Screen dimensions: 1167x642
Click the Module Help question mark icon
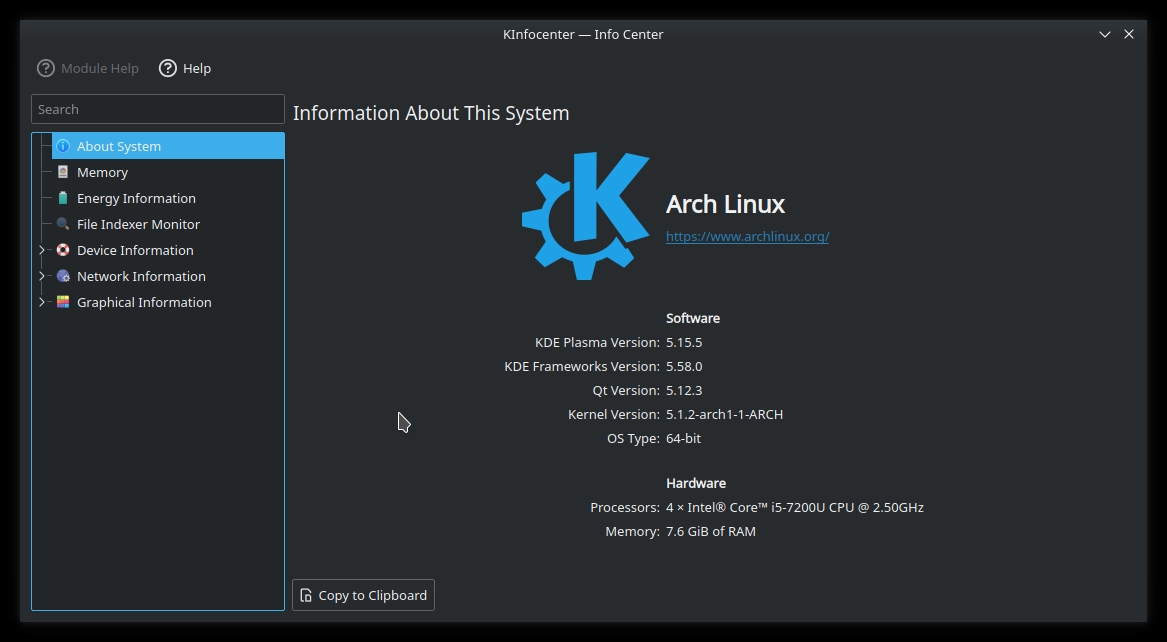45,68
